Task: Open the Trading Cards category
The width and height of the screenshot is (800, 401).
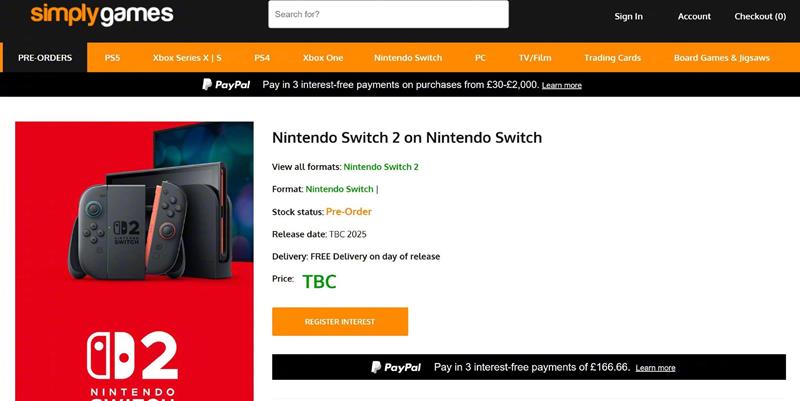Action: (x=612, y=58)
